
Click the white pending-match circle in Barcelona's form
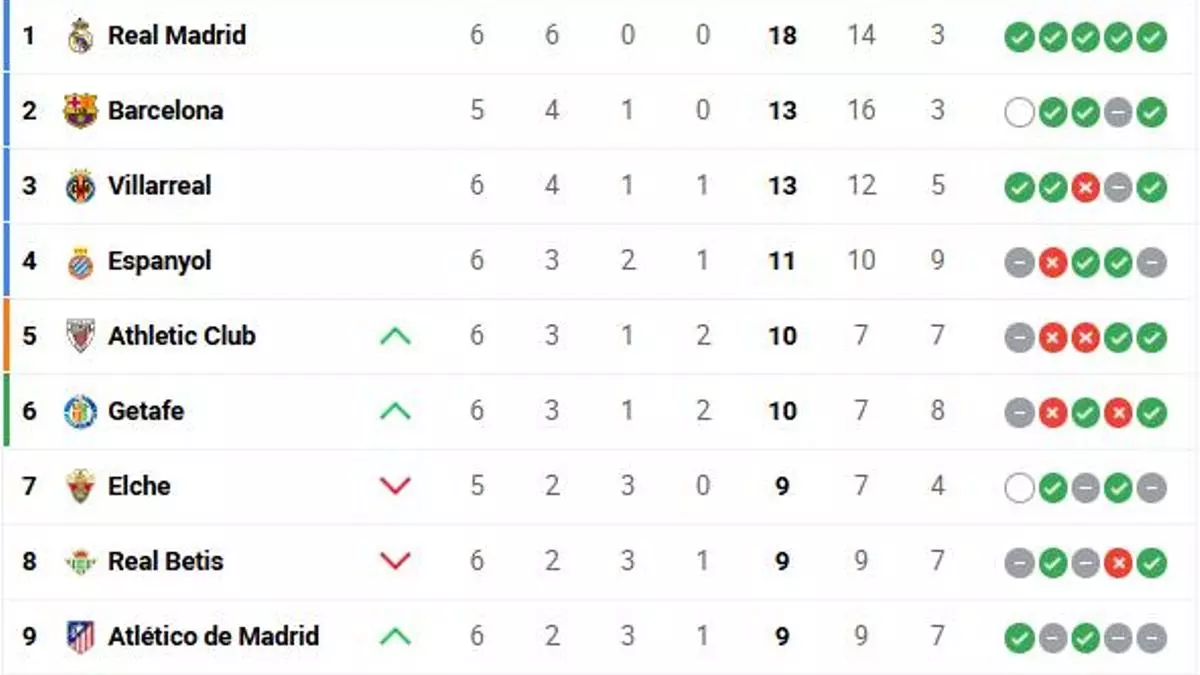click(x=1019, y=110)
